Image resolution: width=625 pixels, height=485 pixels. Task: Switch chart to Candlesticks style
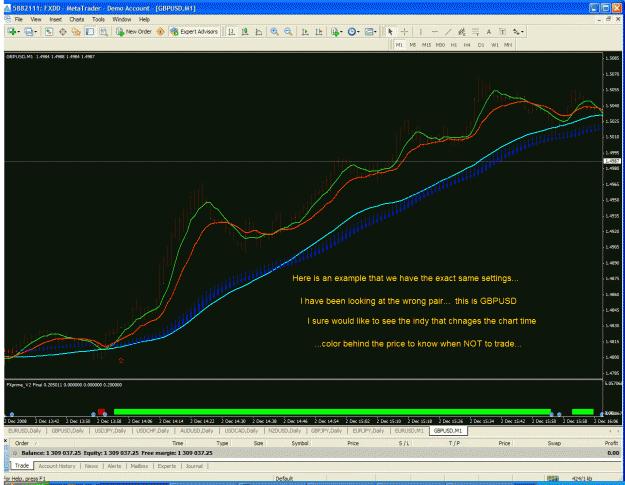click(245, 31)
